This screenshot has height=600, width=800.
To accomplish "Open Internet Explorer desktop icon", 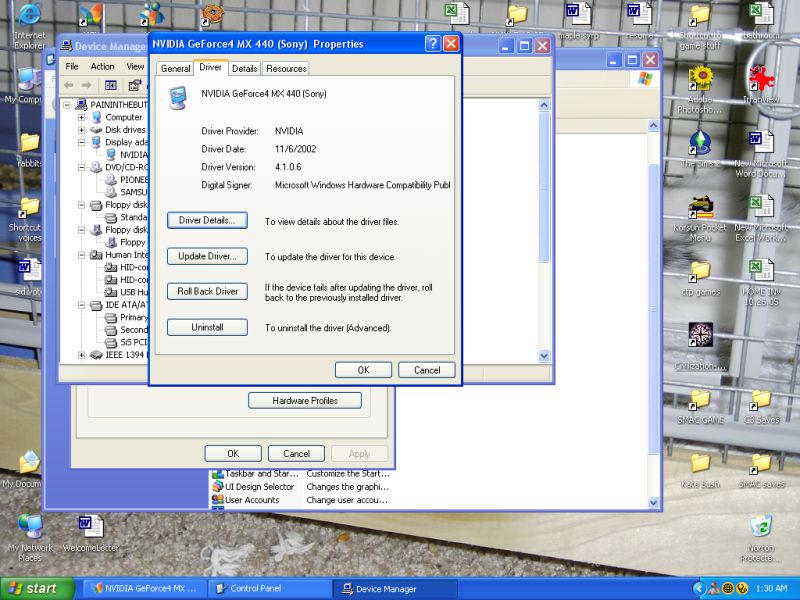I will (x=29, y=26).
